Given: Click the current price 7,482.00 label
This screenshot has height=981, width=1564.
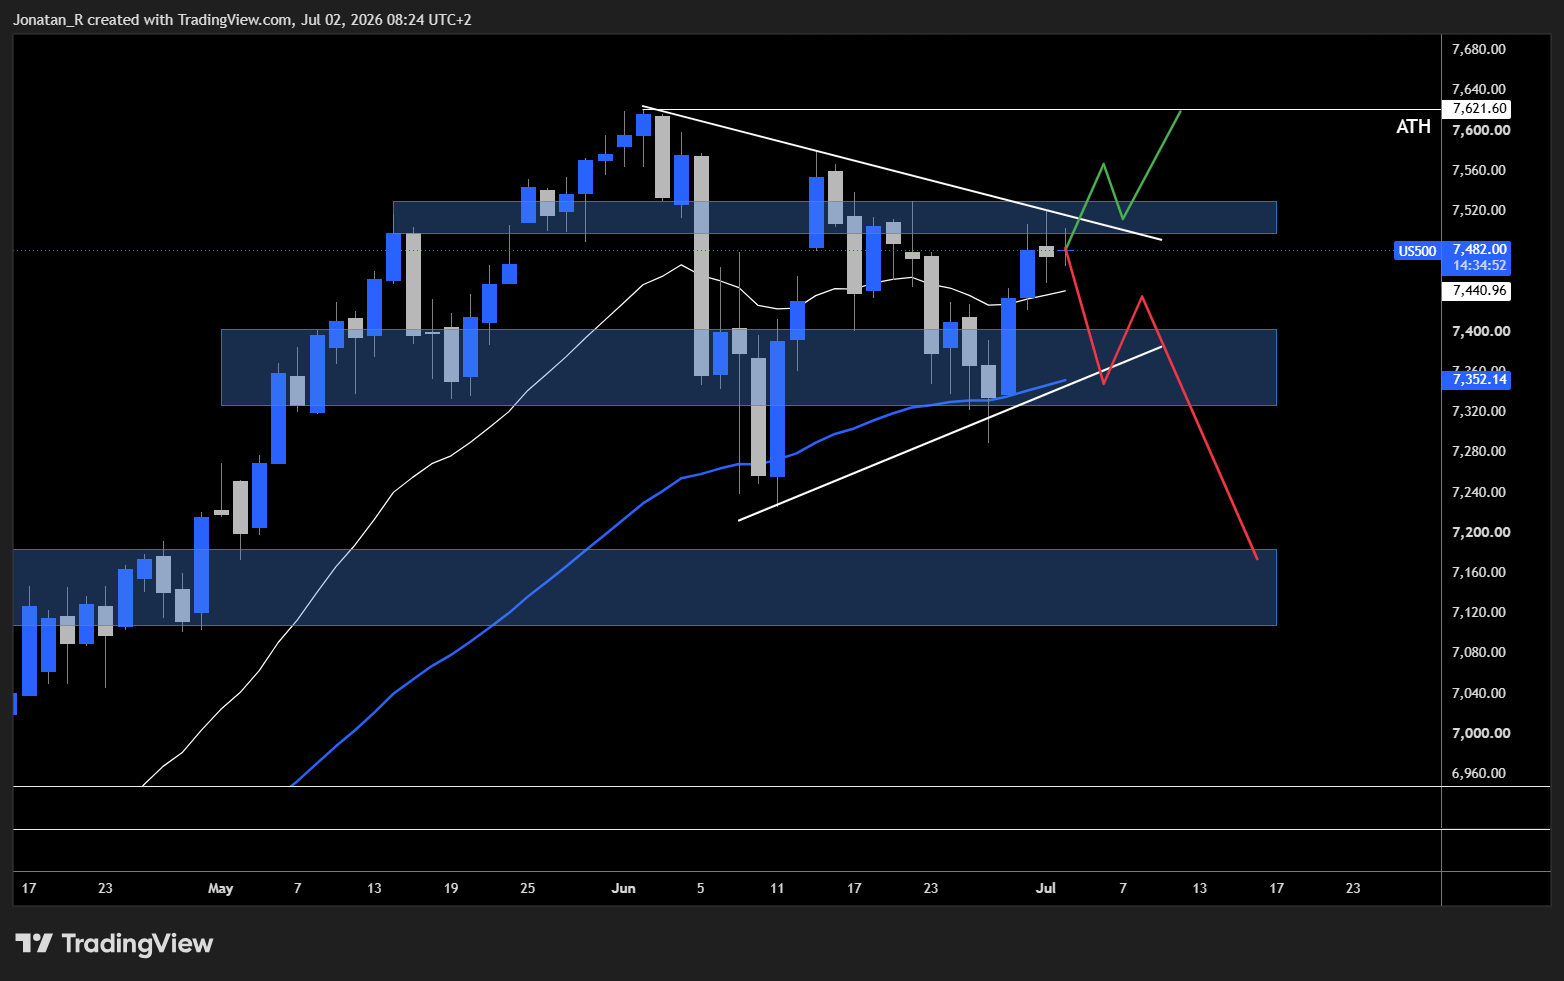Looking at the screenshot, I should coord(1479,249).
